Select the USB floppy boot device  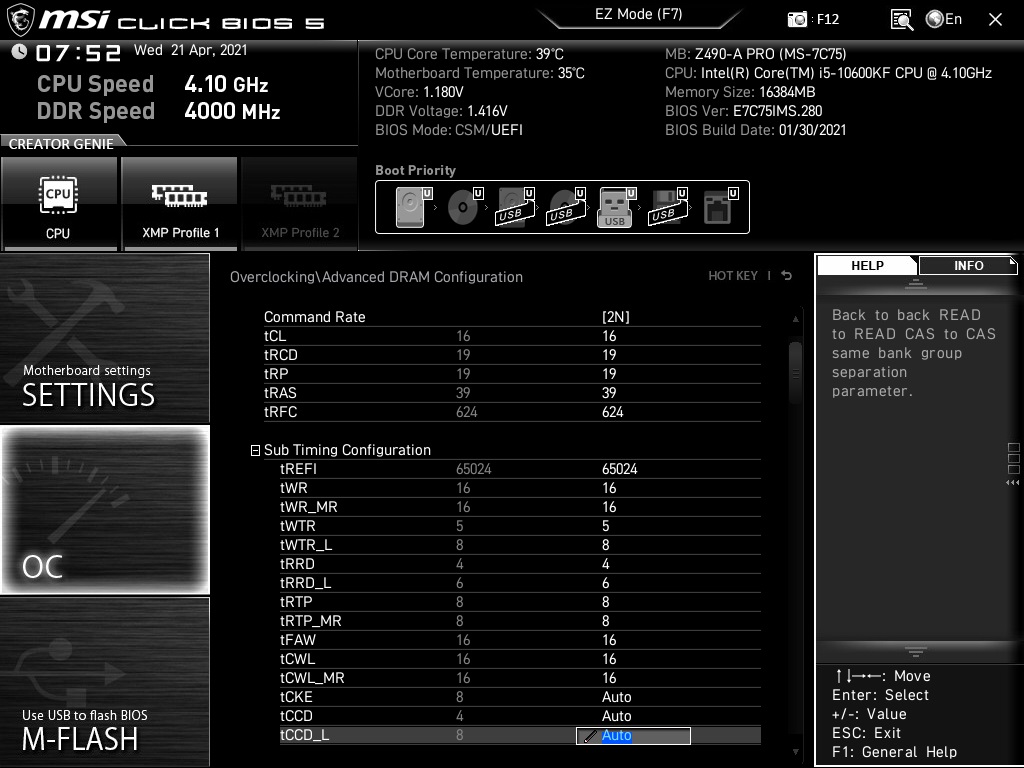(x=668, y=207)
